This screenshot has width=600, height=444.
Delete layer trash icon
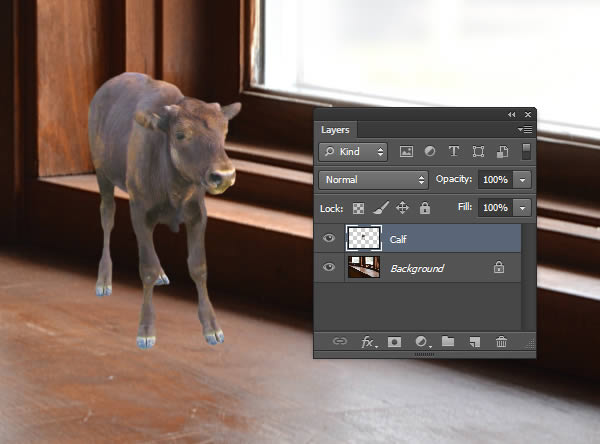[x=501, y=341]
